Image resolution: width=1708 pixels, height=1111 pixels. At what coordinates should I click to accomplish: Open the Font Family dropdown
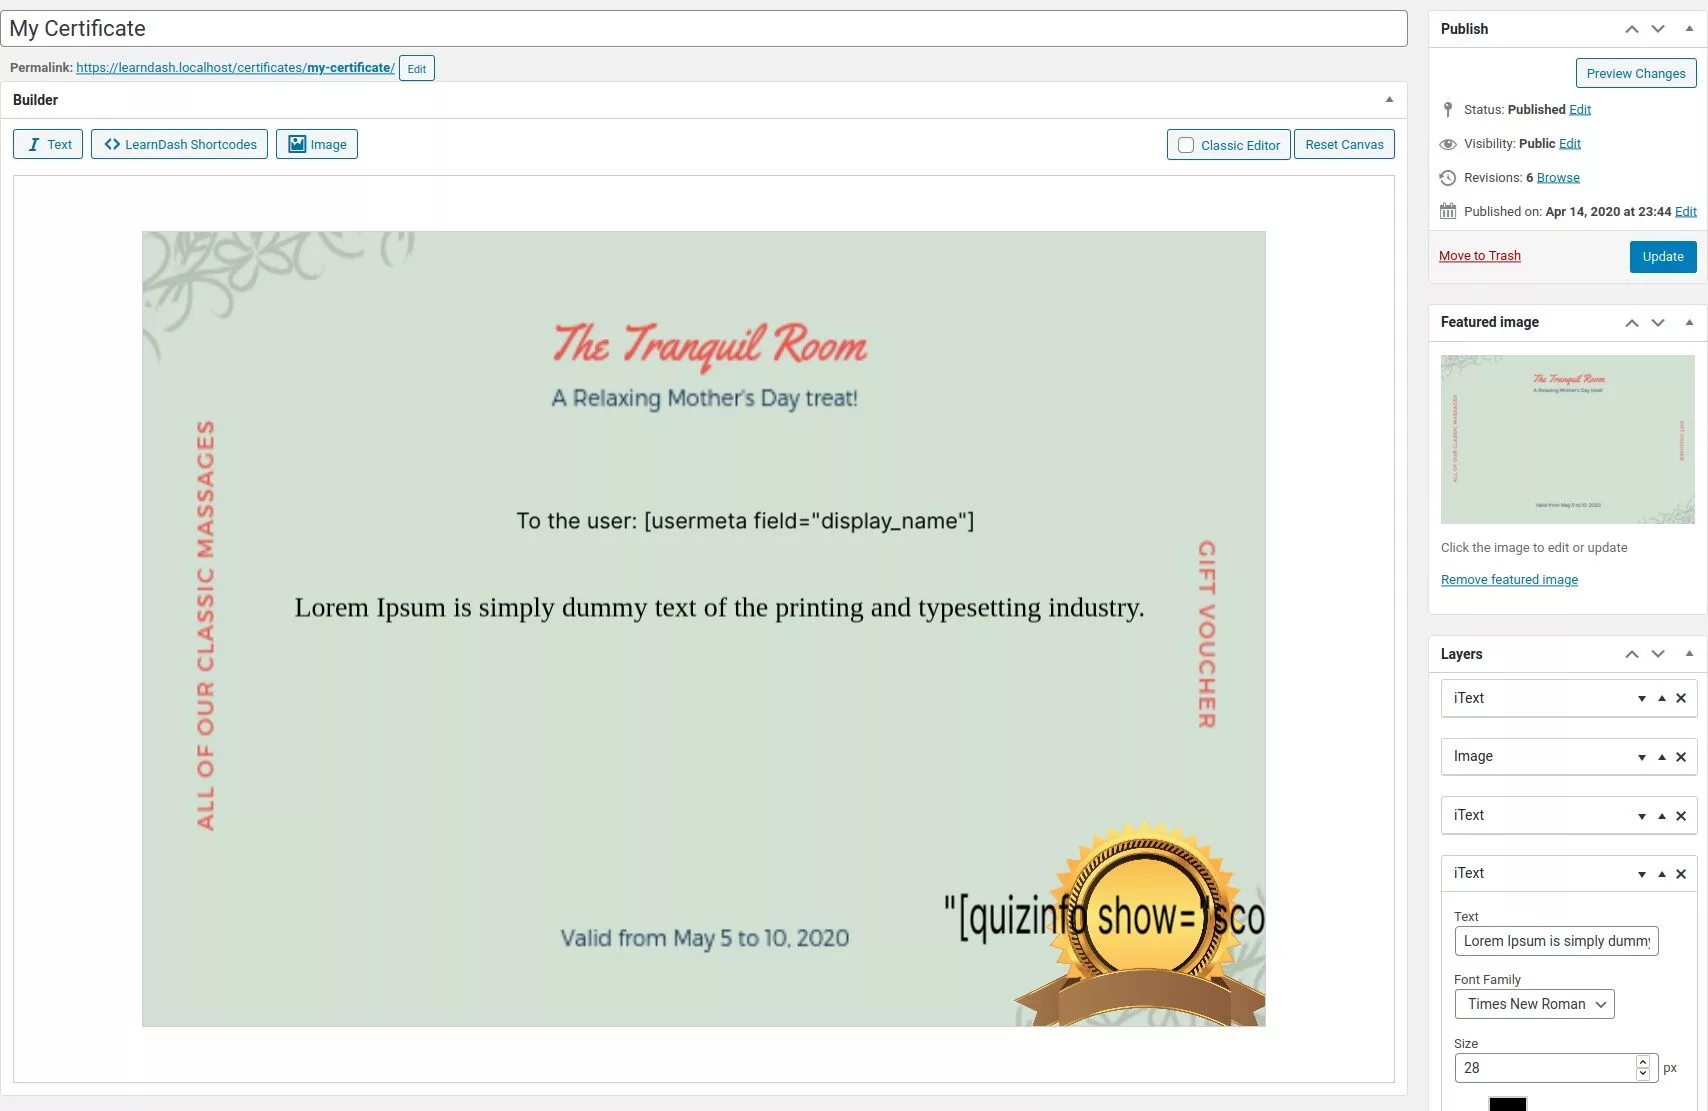point(1534,1004)
